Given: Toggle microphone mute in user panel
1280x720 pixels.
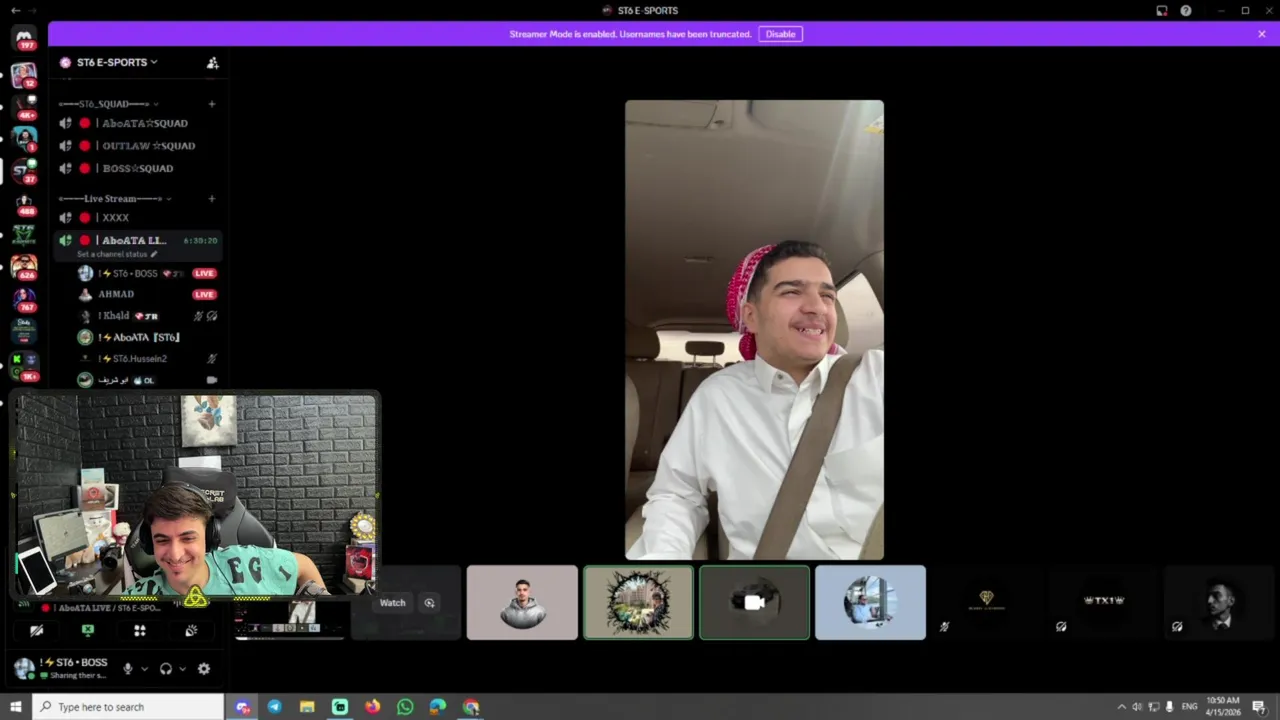Looking at the screenshot, I should [x=127, y=669].
